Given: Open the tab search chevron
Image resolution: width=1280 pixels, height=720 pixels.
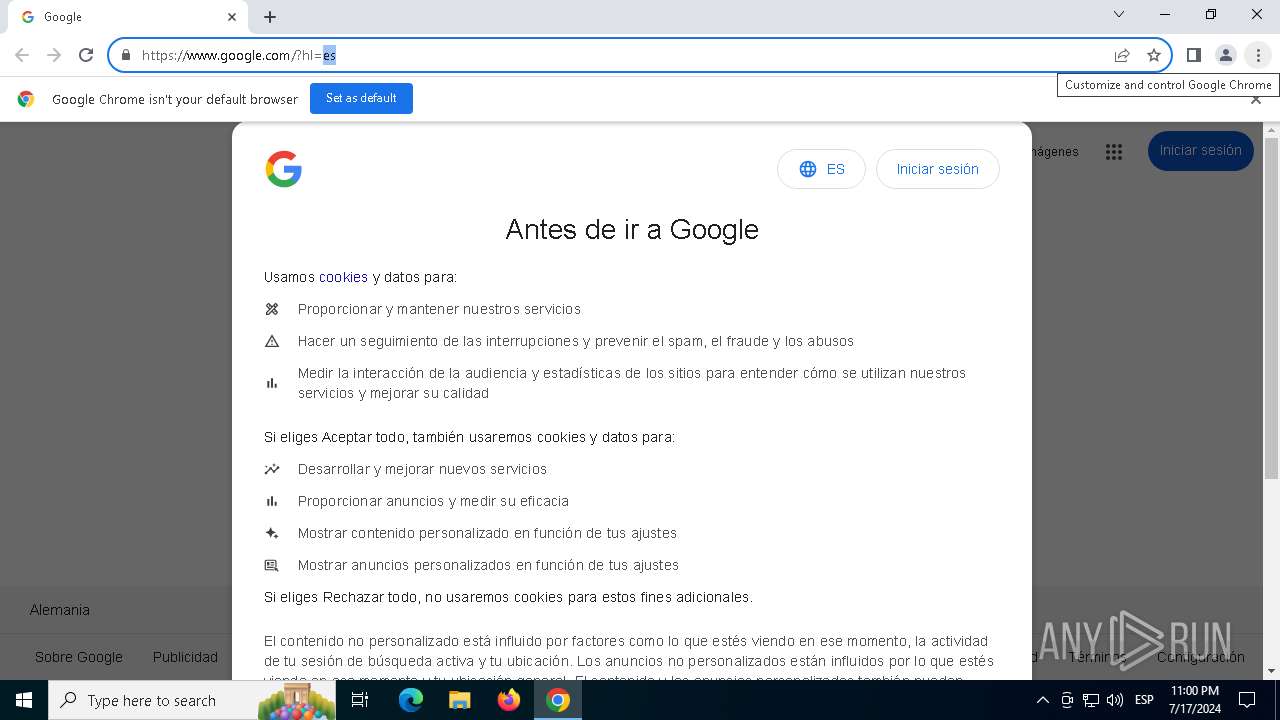Looking at the screenshot, I should [1119, 14].
